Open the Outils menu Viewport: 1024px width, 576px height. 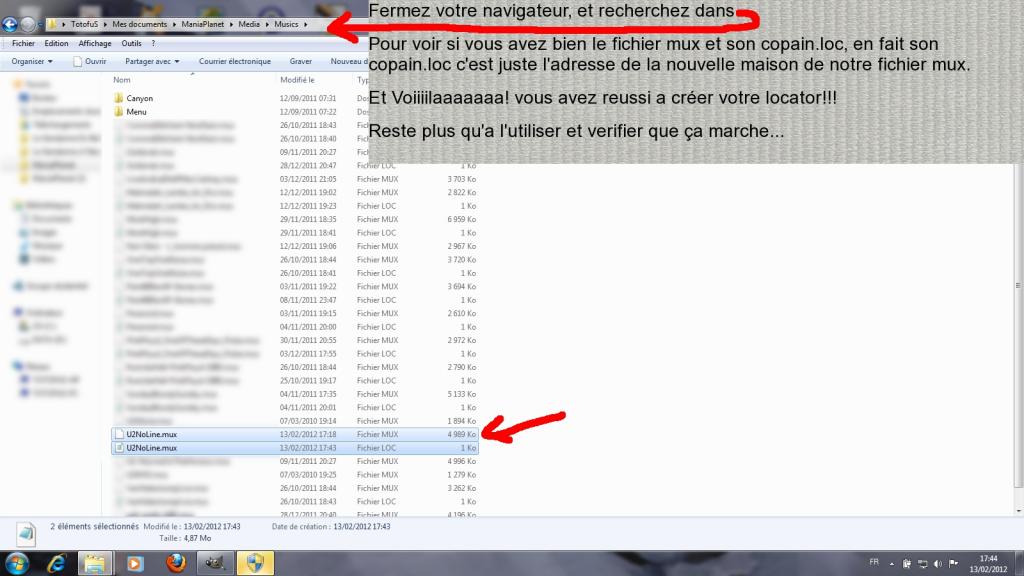coord(131,43)
